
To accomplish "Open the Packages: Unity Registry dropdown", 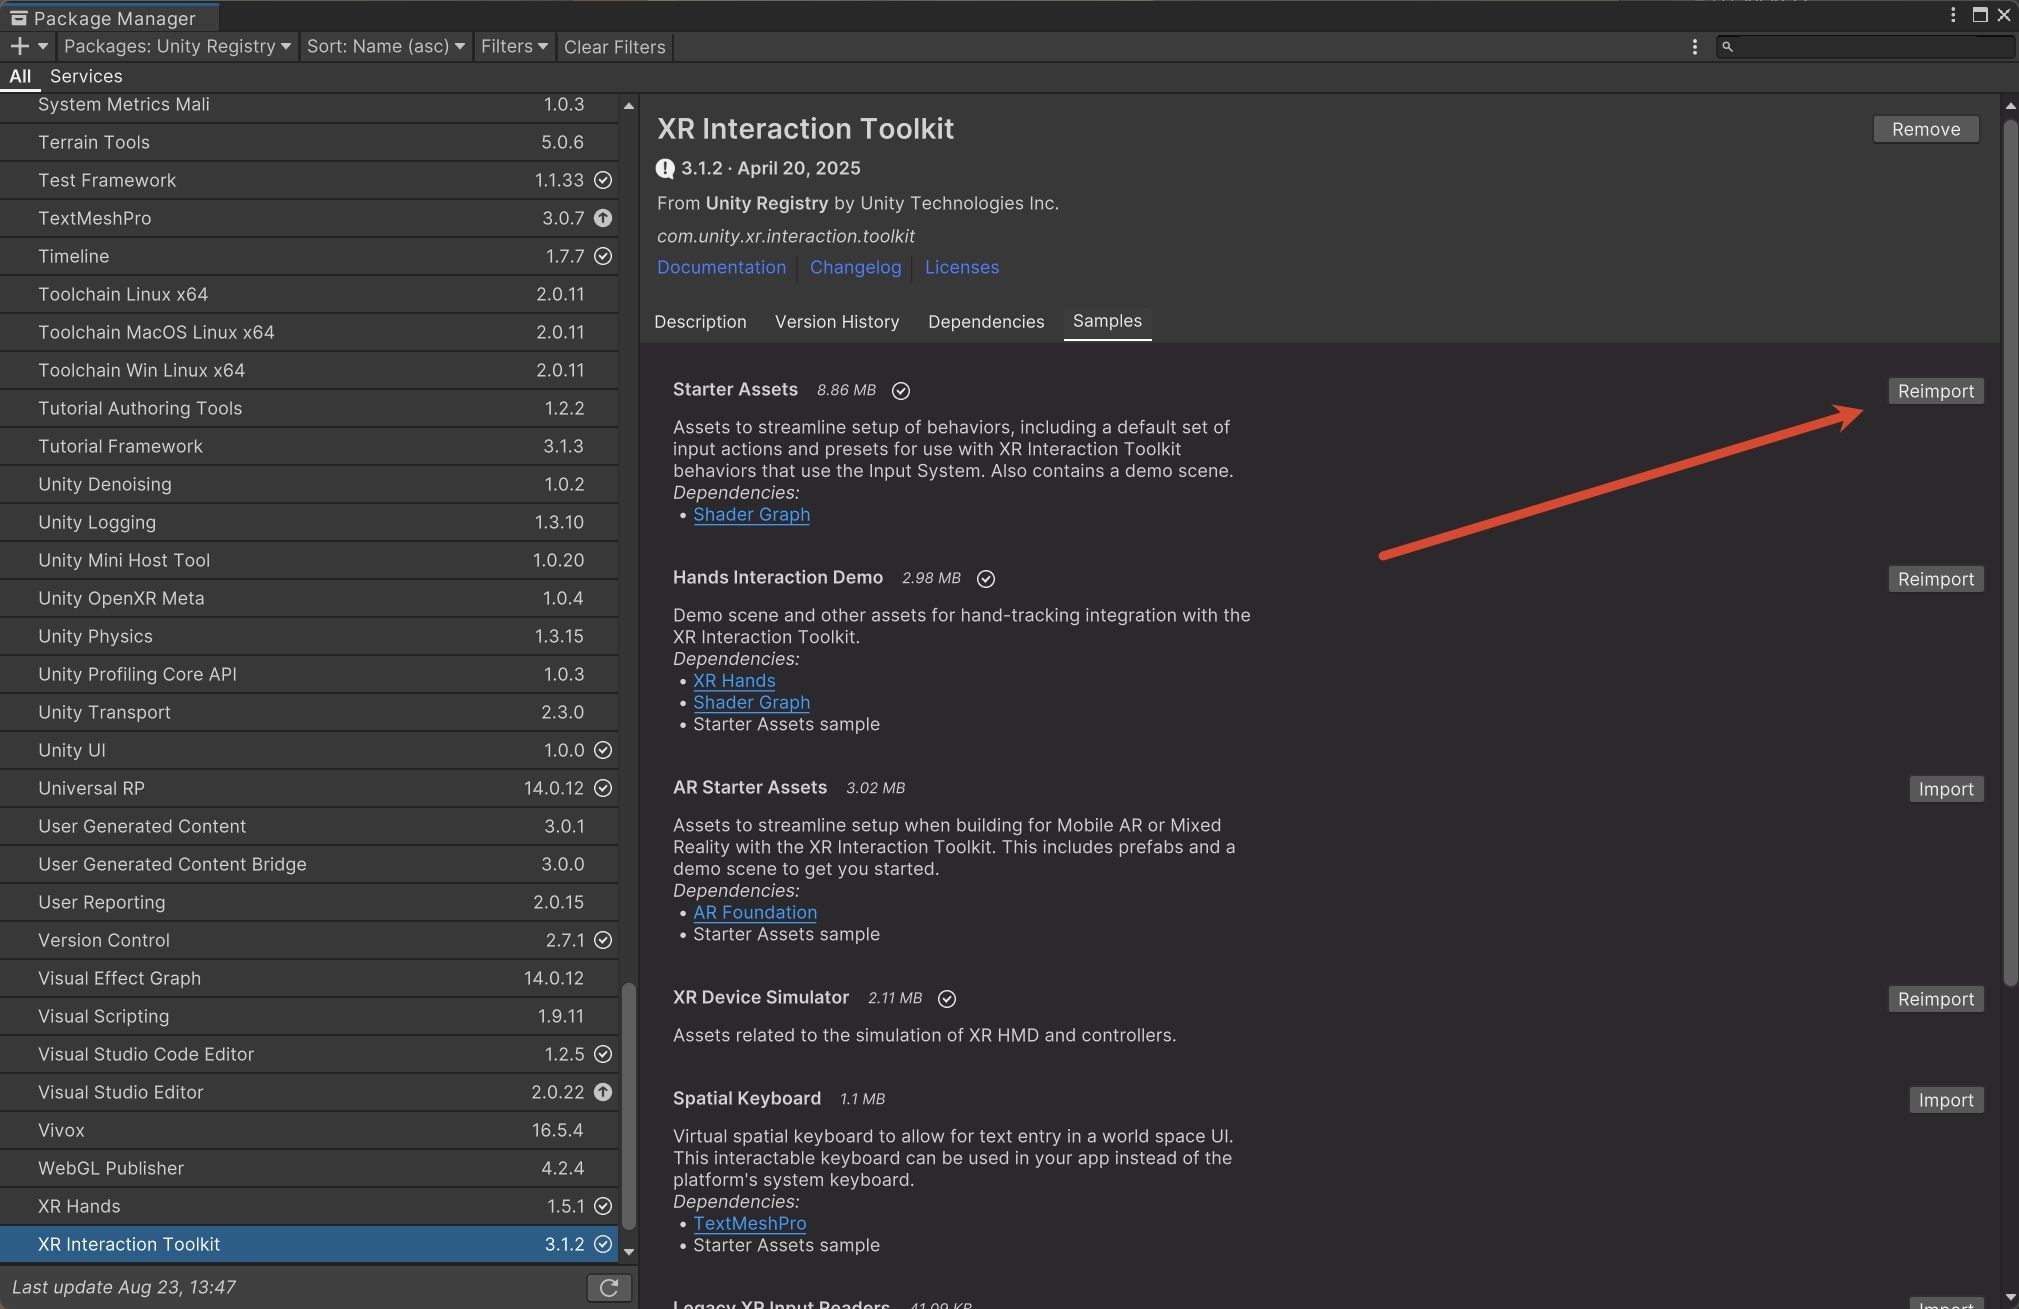I will point(177,46).
